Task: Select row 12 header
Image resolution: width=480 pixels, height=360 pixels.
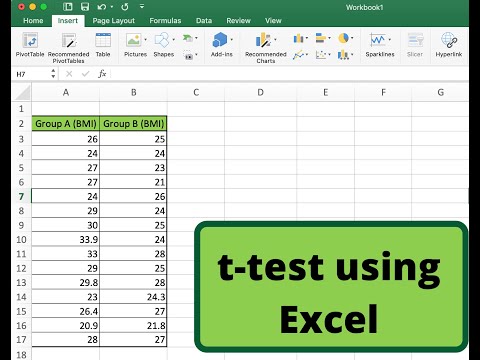Action: coord(21,268)
